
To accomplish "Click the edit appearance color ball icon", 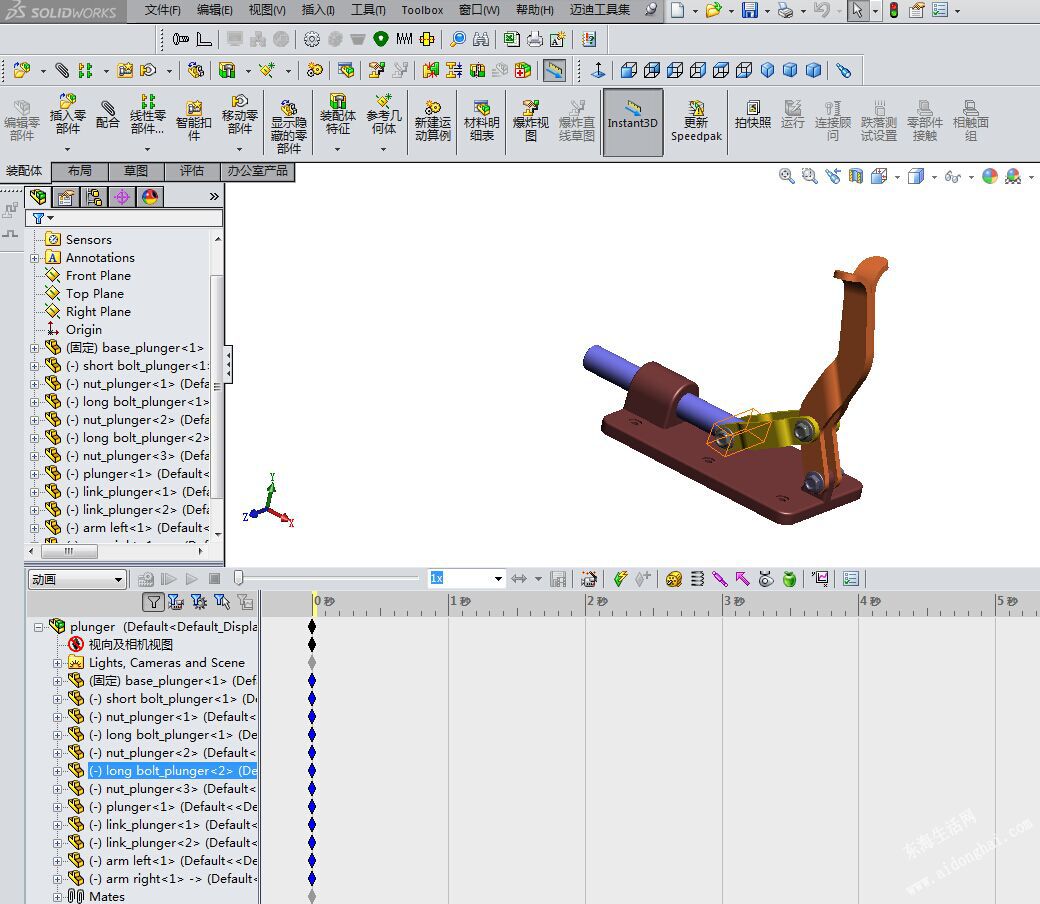I will (990, 176).
